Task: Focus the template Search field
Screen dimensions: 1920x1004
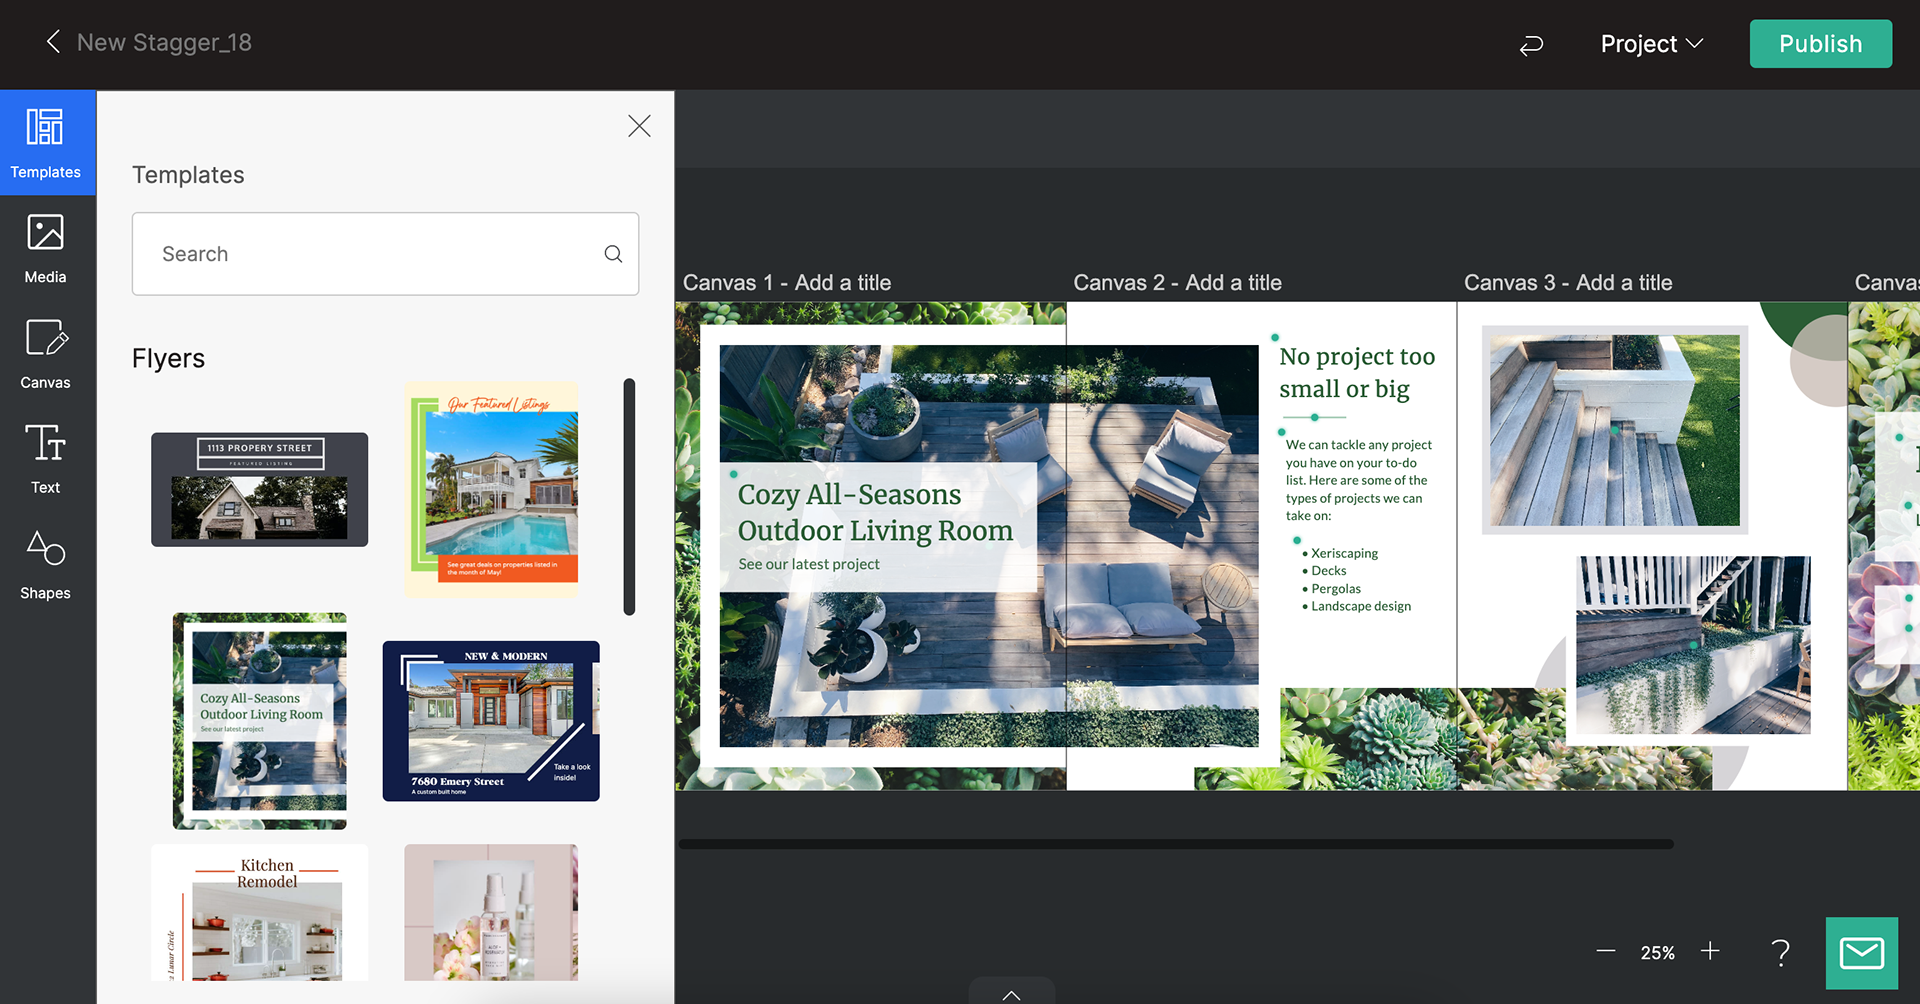Action: point(385,254)
